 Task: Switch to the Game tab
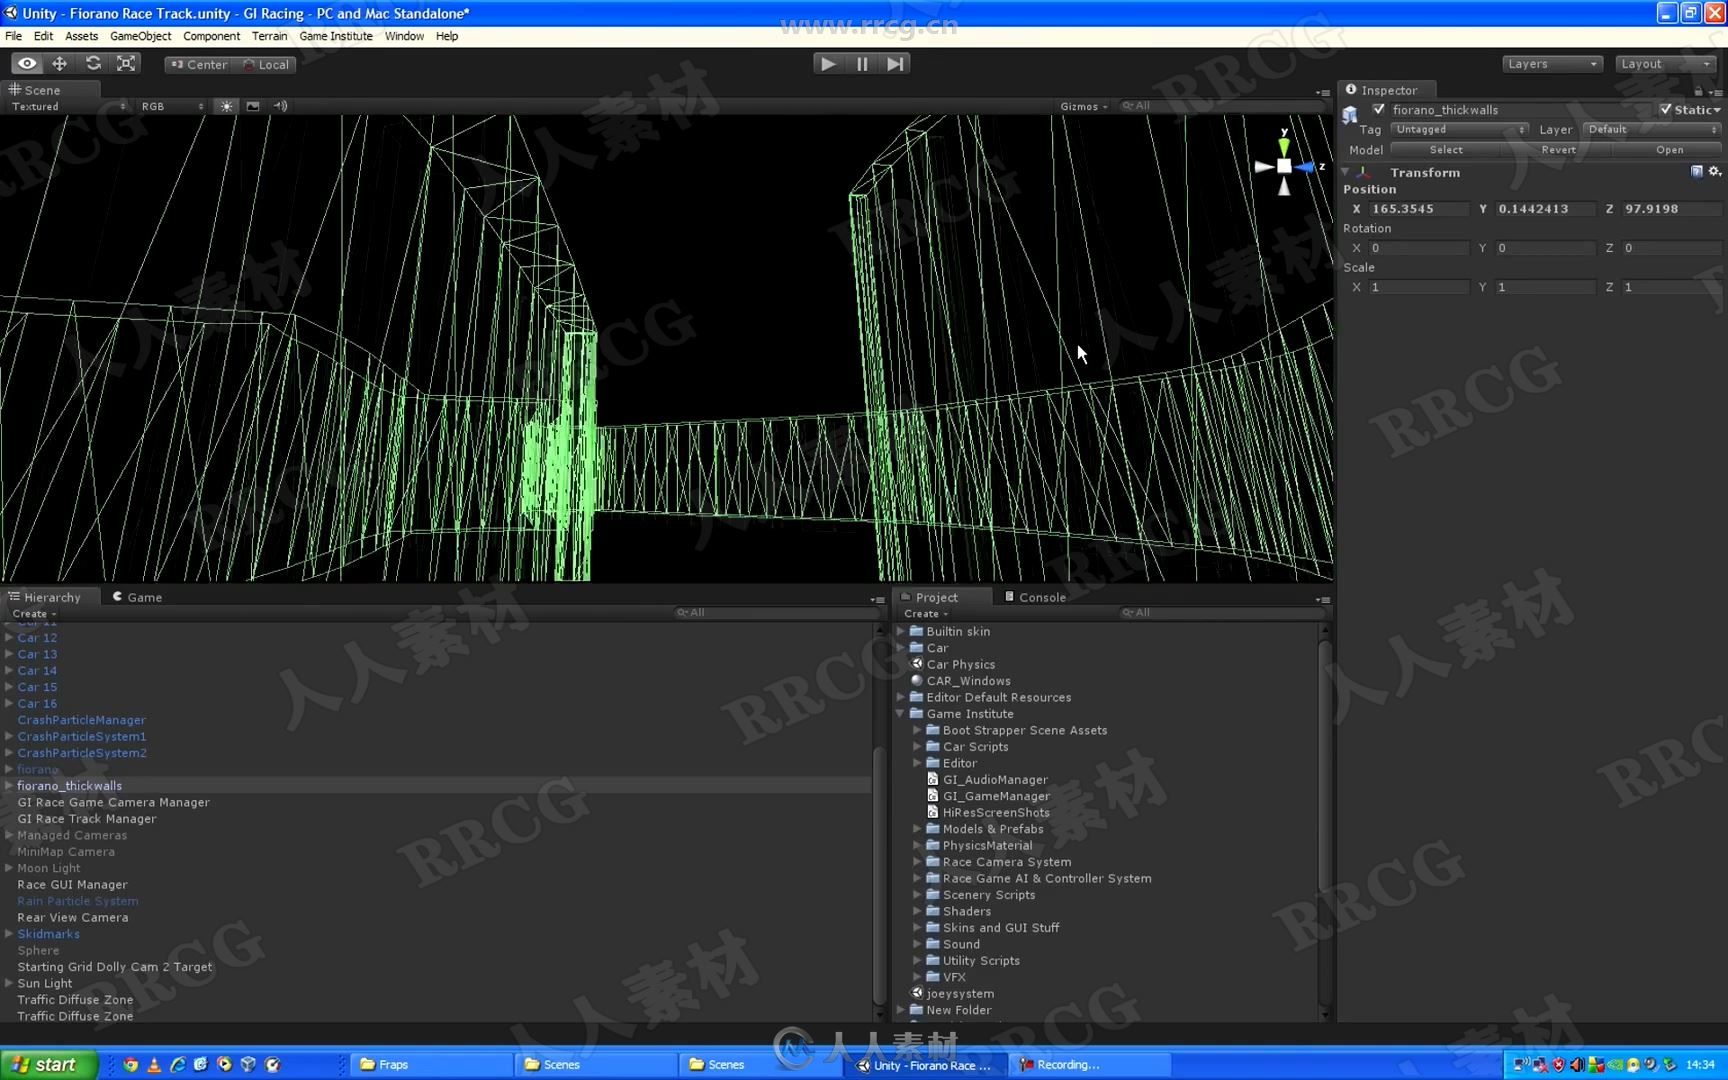137,597
